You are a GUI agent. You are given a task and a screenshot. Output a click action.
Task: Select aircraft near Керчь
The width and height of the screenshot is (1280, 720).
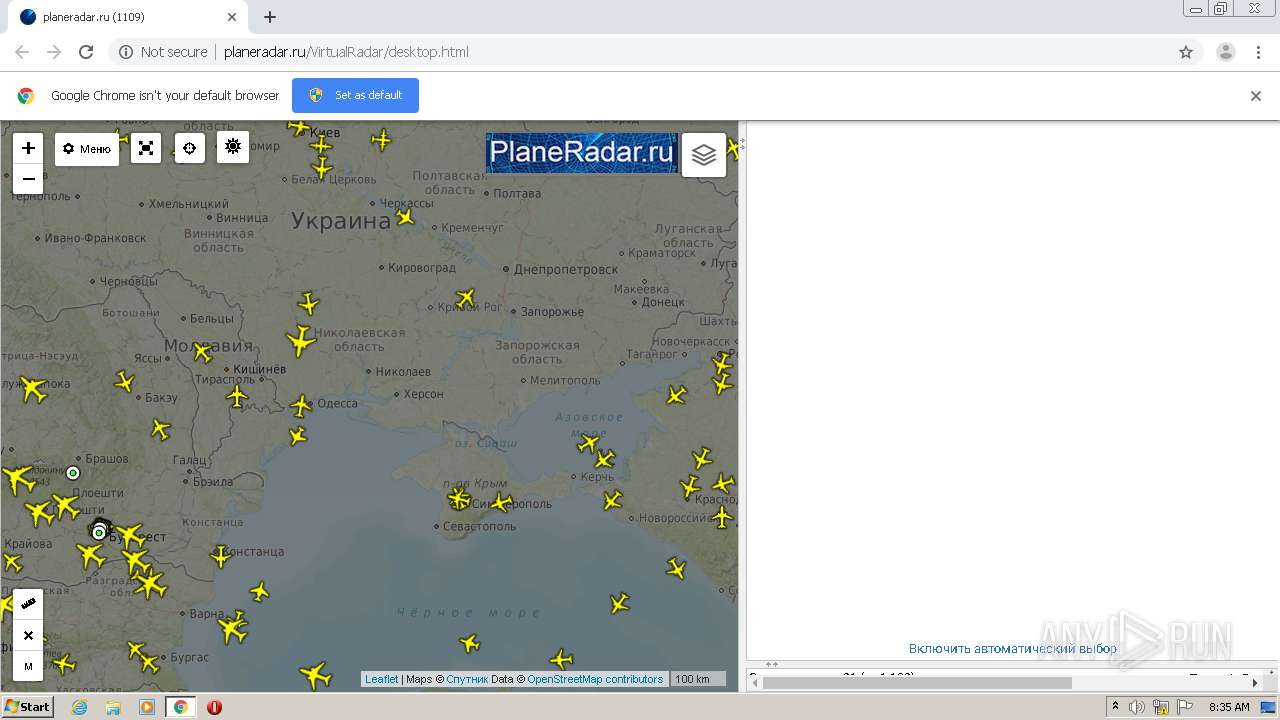pyautogui.click(x=604, y=459)
